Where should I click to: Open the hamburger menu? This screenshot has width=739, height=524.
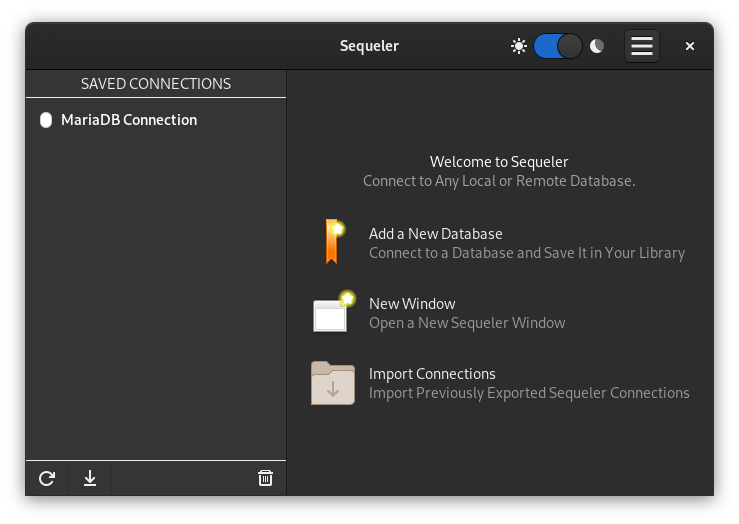[x=641, y=46]
